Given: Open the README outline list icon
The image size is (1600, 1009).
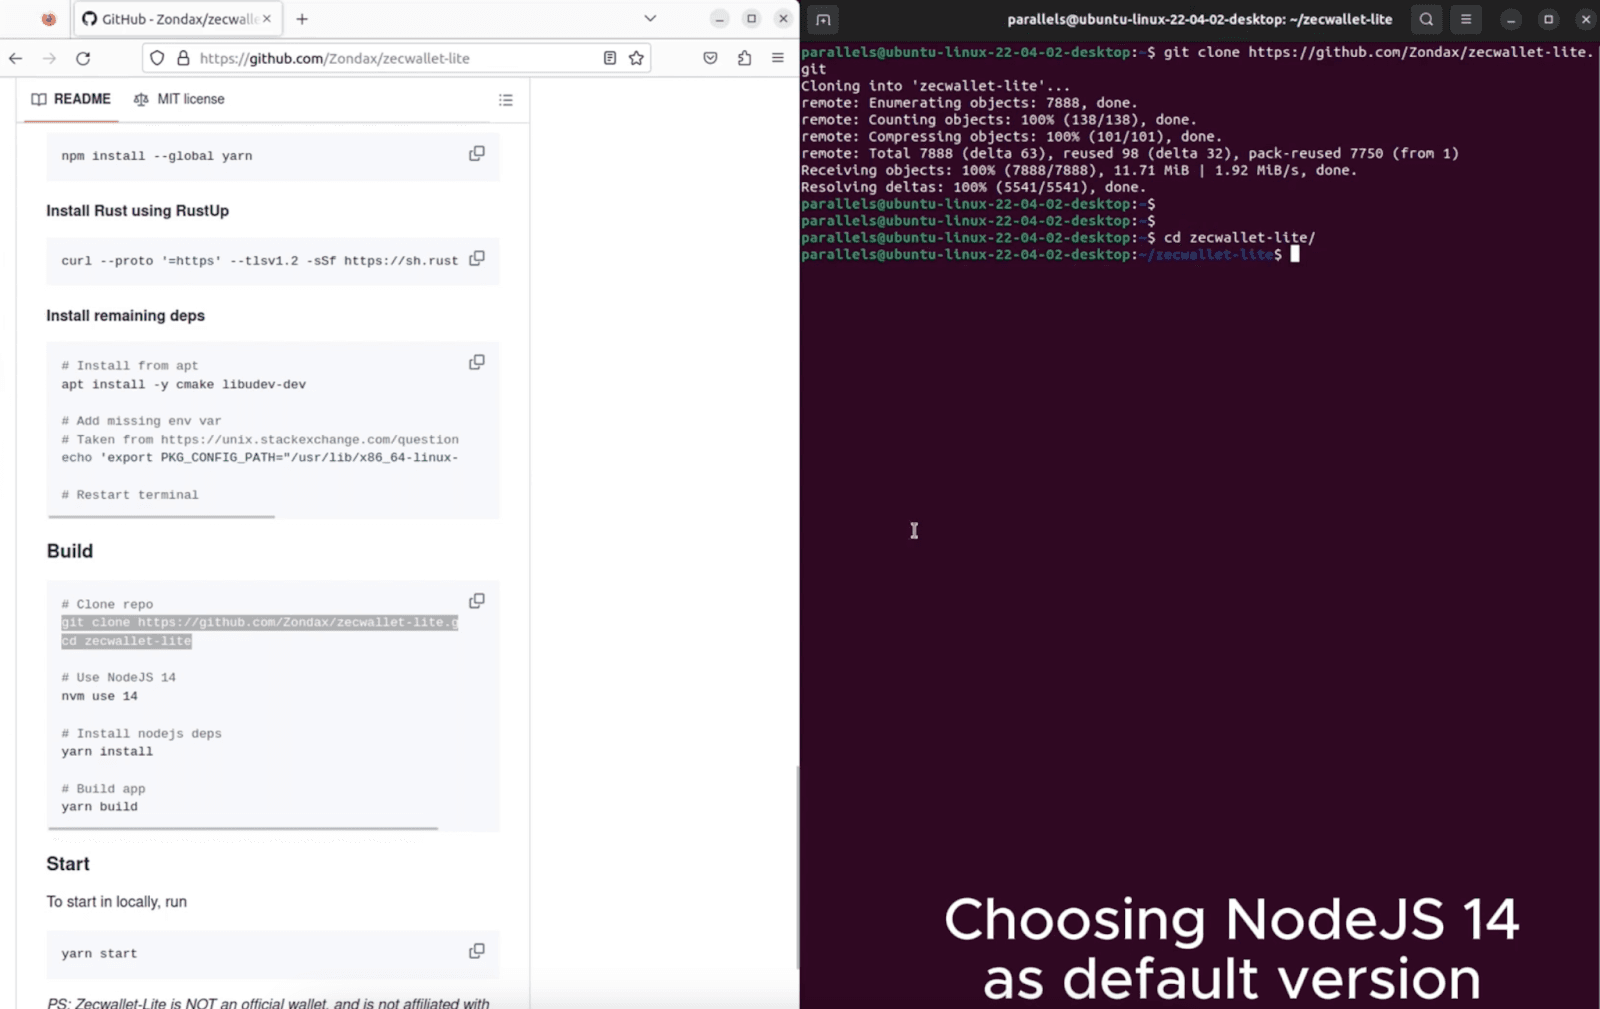Looking at the screenshot, I should [506, 100].
